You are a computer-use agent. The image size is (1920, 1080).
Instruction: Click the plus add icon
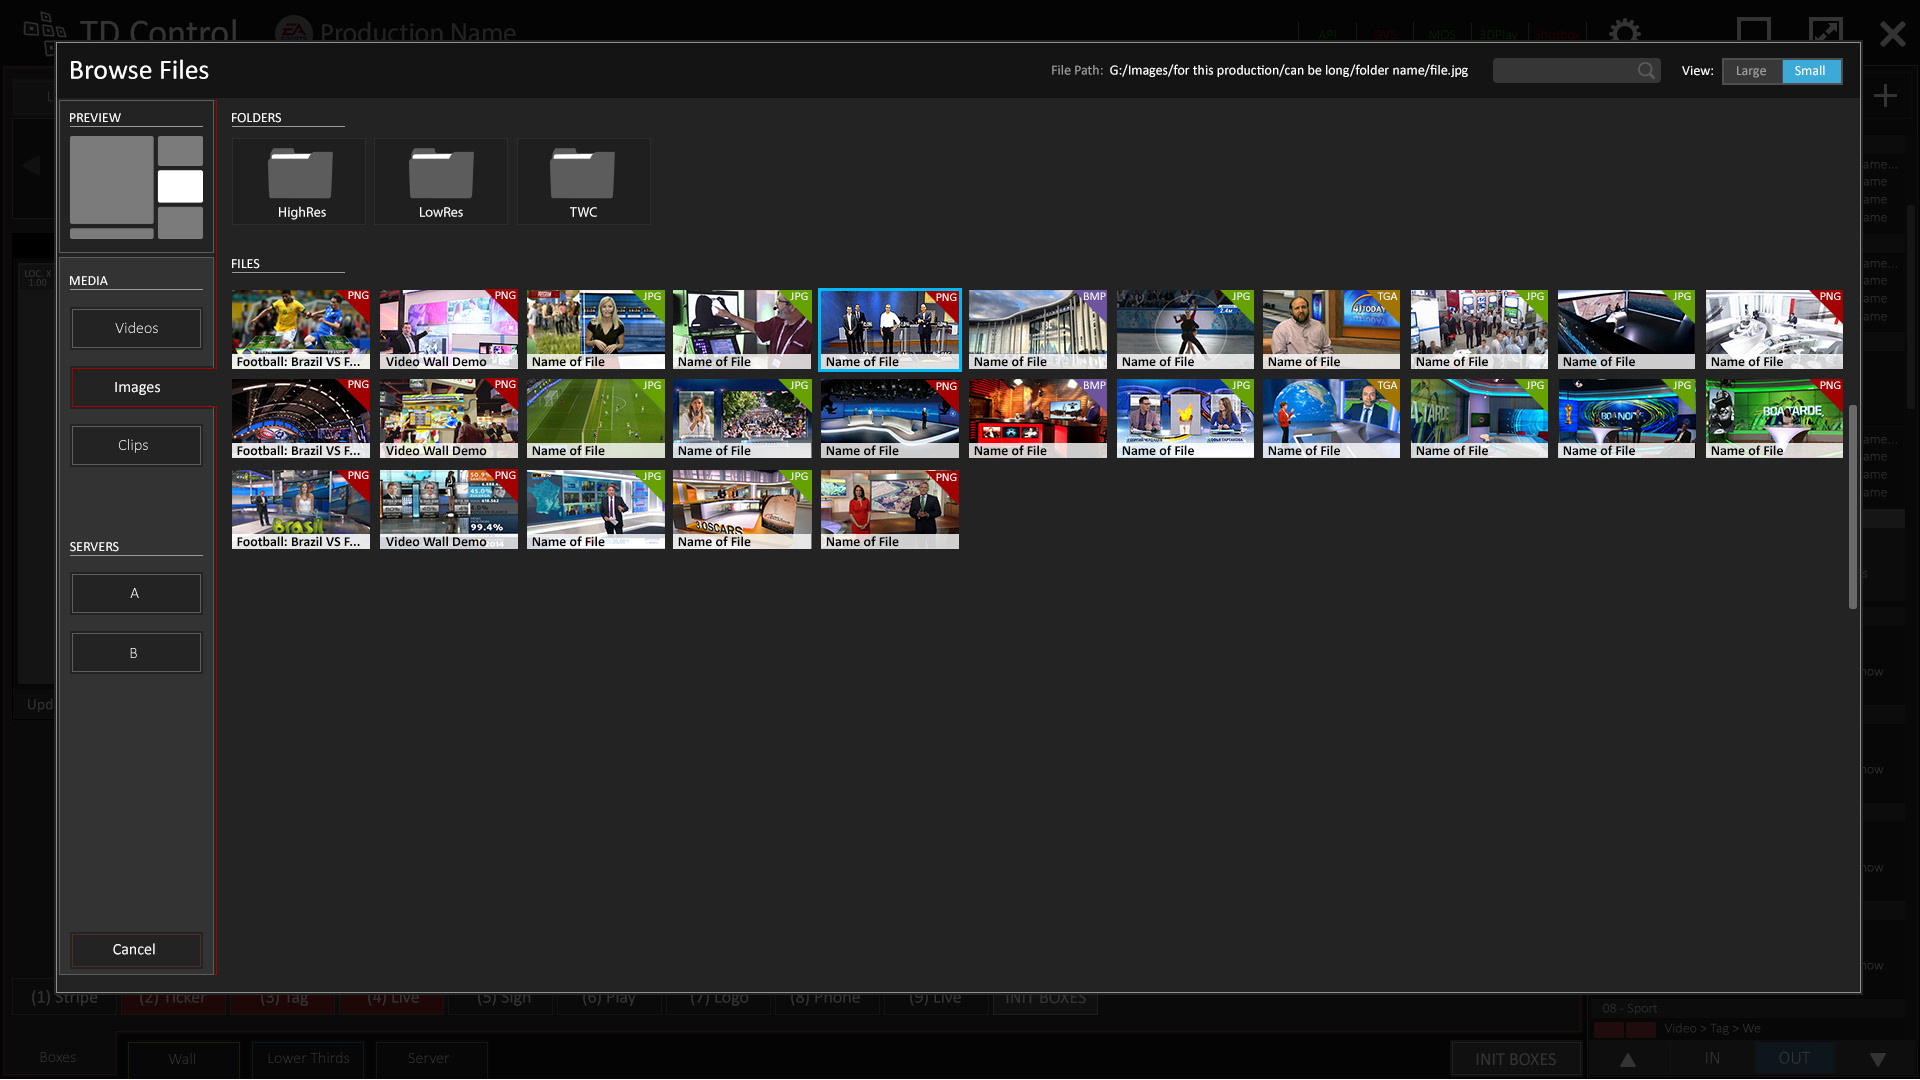(x=1885, y=96)
